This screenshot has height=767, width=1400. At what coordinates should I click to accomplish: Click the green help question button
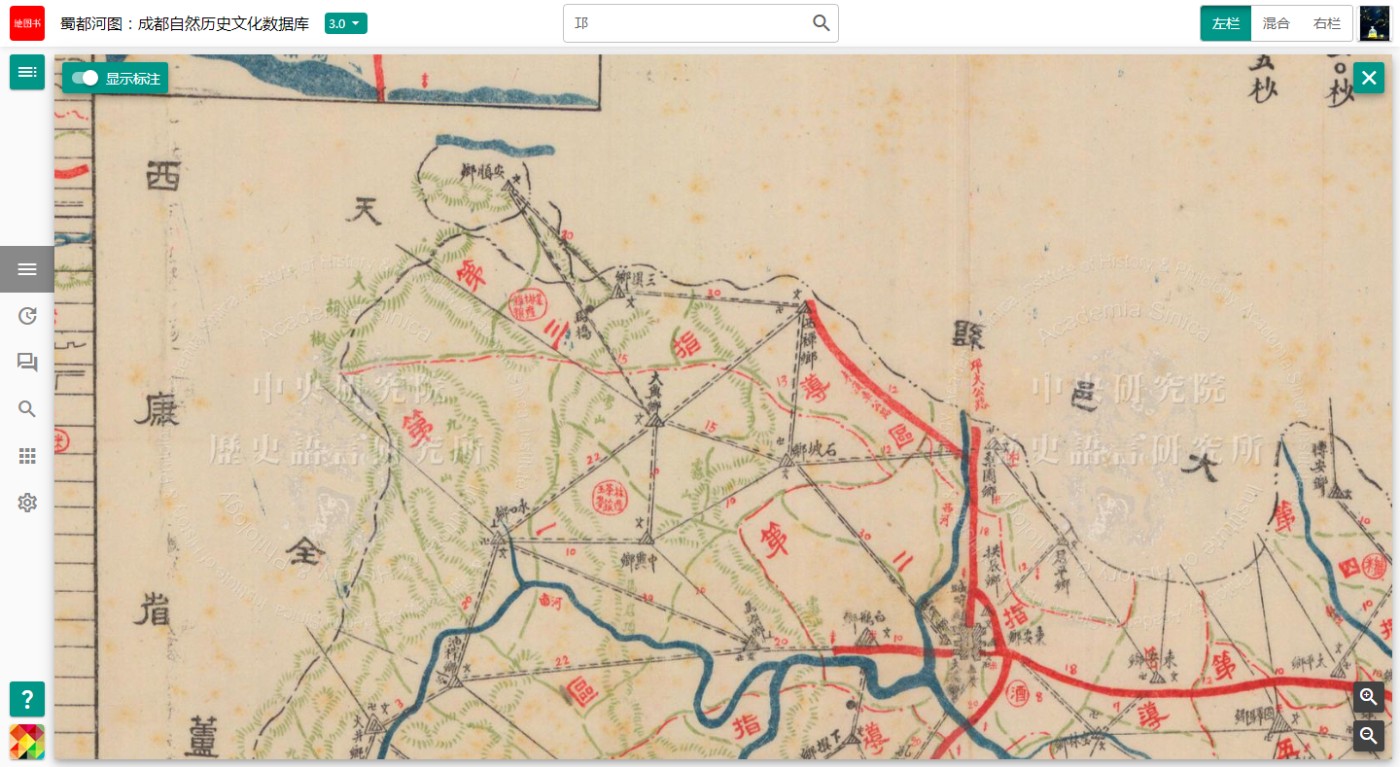[x=27, y=699]
